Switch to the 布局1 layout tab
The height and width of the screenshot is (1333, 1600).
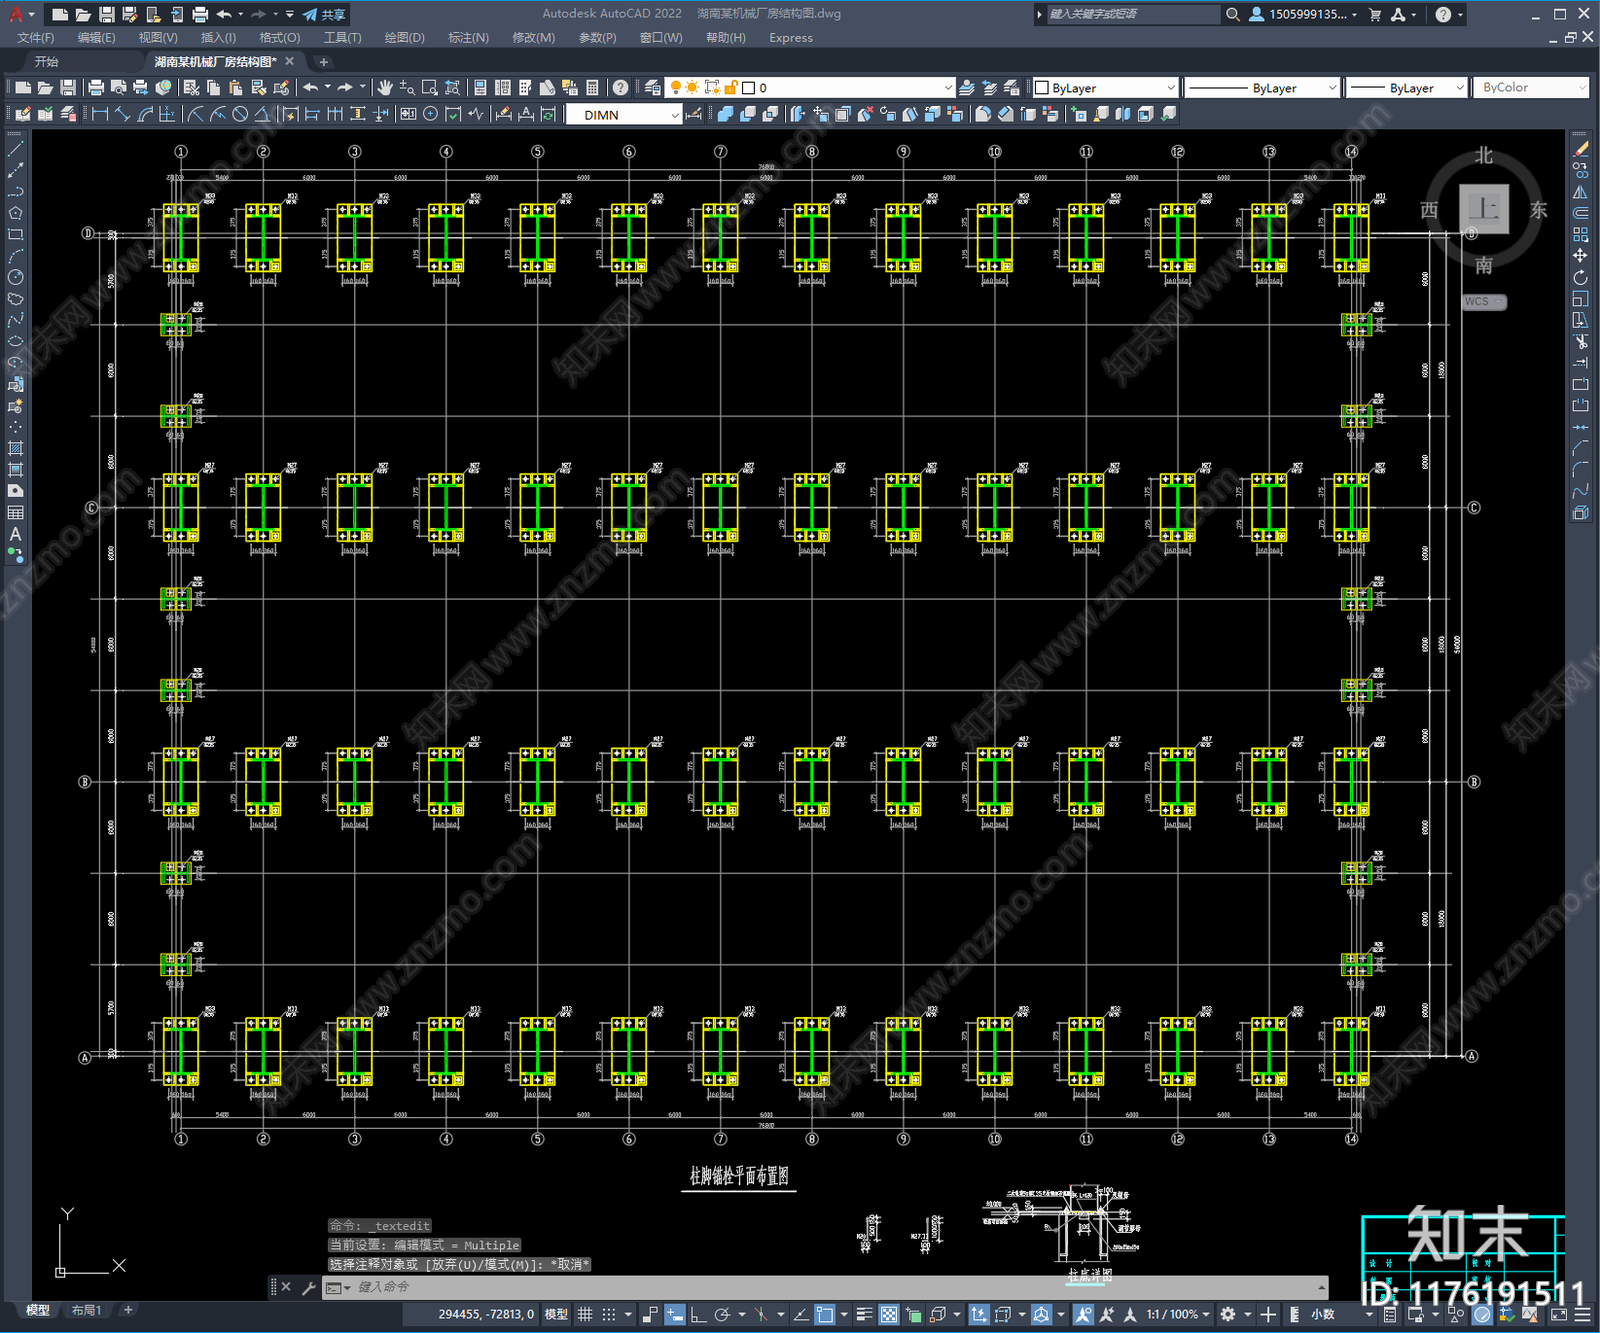click(x=87, y=1310)
